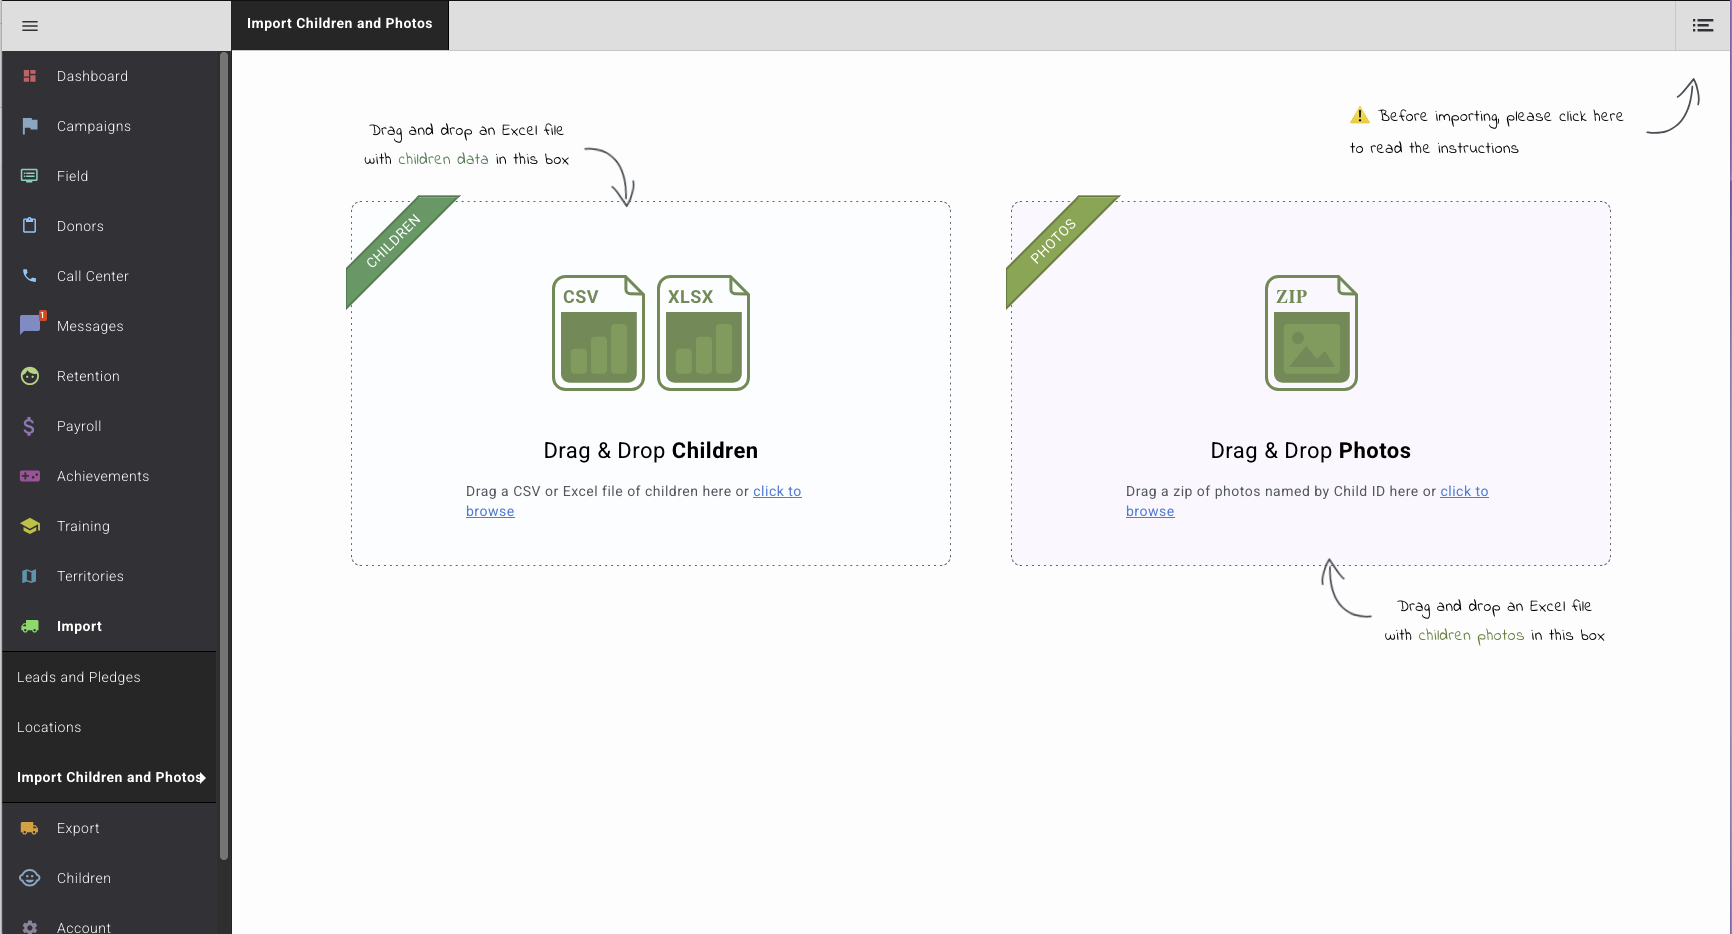Open the Dashboard menu label

(x=92, y=76)
